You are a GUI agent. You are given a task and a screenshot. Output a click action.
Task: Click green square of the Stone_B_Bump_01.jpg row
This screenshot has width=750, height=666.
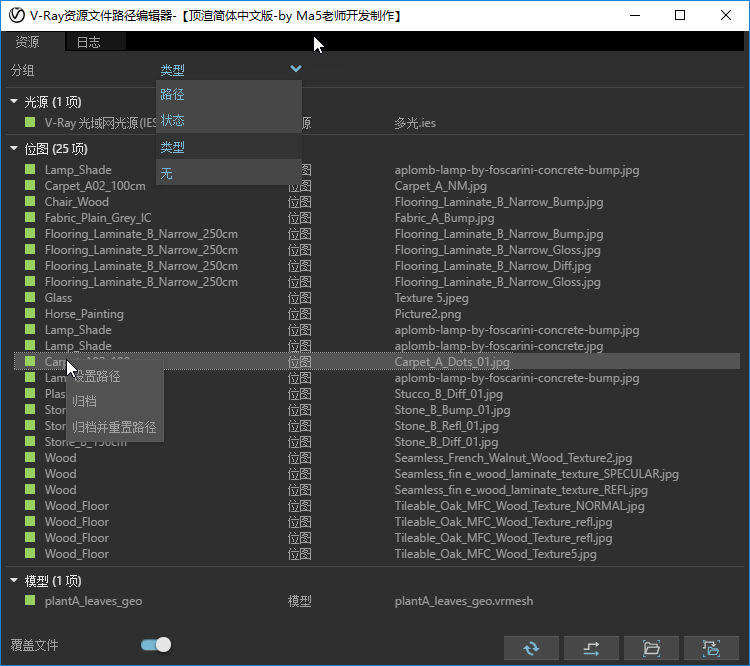click(30, 409)
